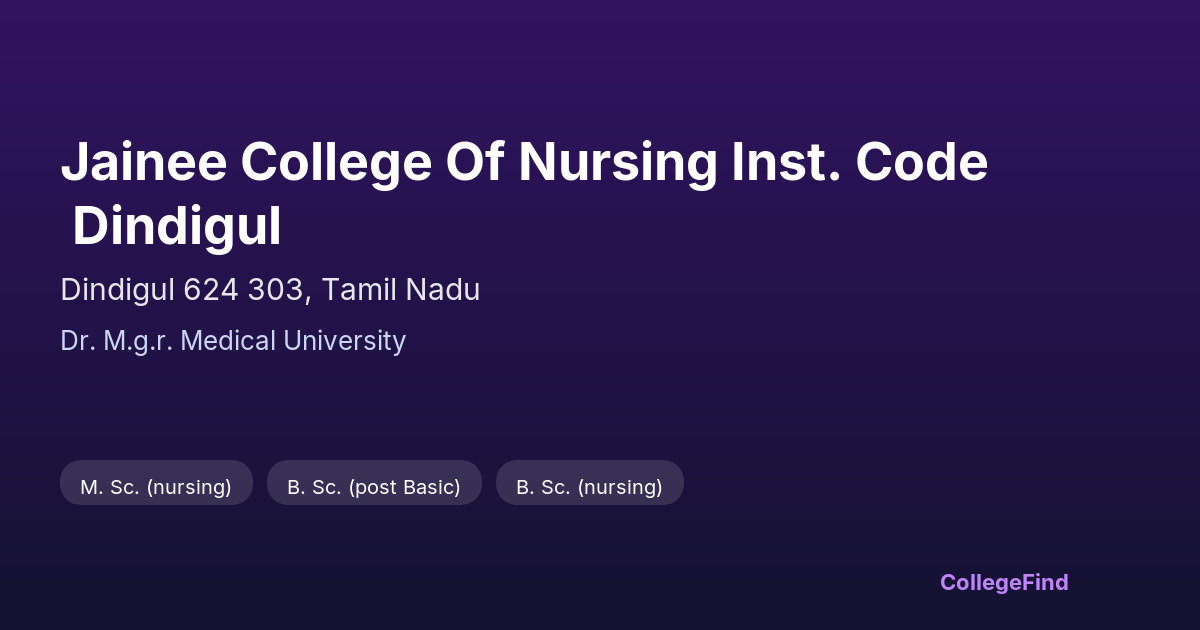Click the word Of in the heading

(476, 163)
